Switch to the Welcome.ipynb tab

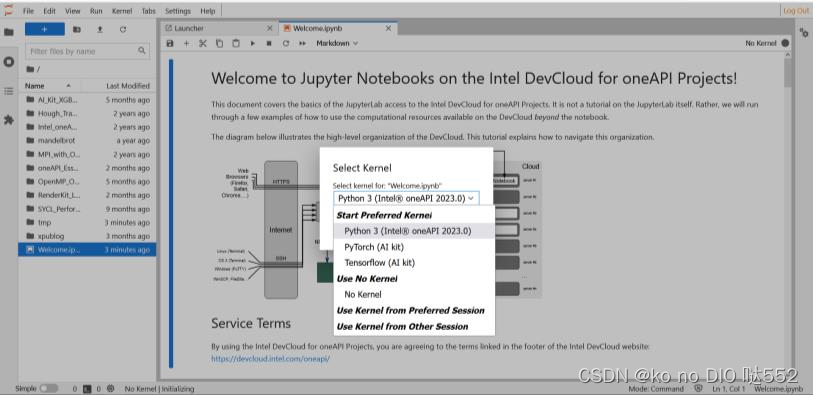tap(338, 29)
